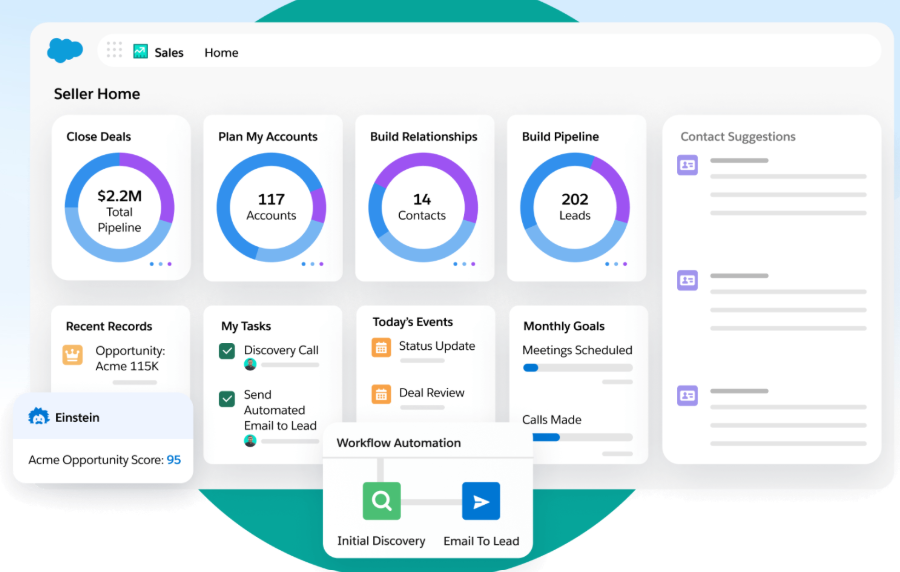Click the Plan My Accounts donut chart
900x572 pixels.
click(x=271, y=207)
